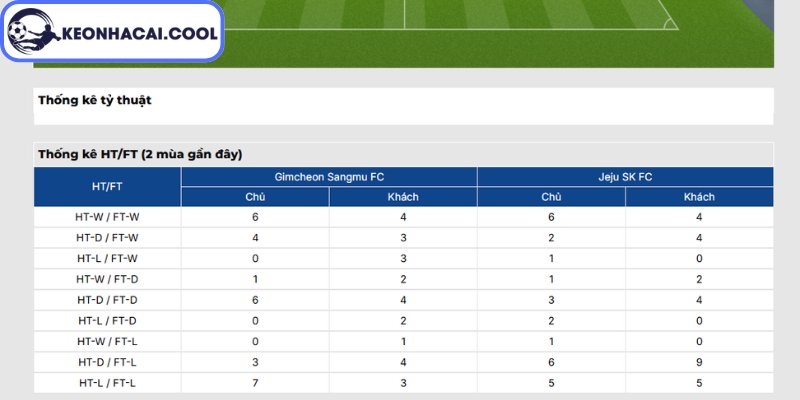The width and height of the screenshot is (800, 400).
Task: Click the HT-W / FT-D row label
Action: pos(107,279)
